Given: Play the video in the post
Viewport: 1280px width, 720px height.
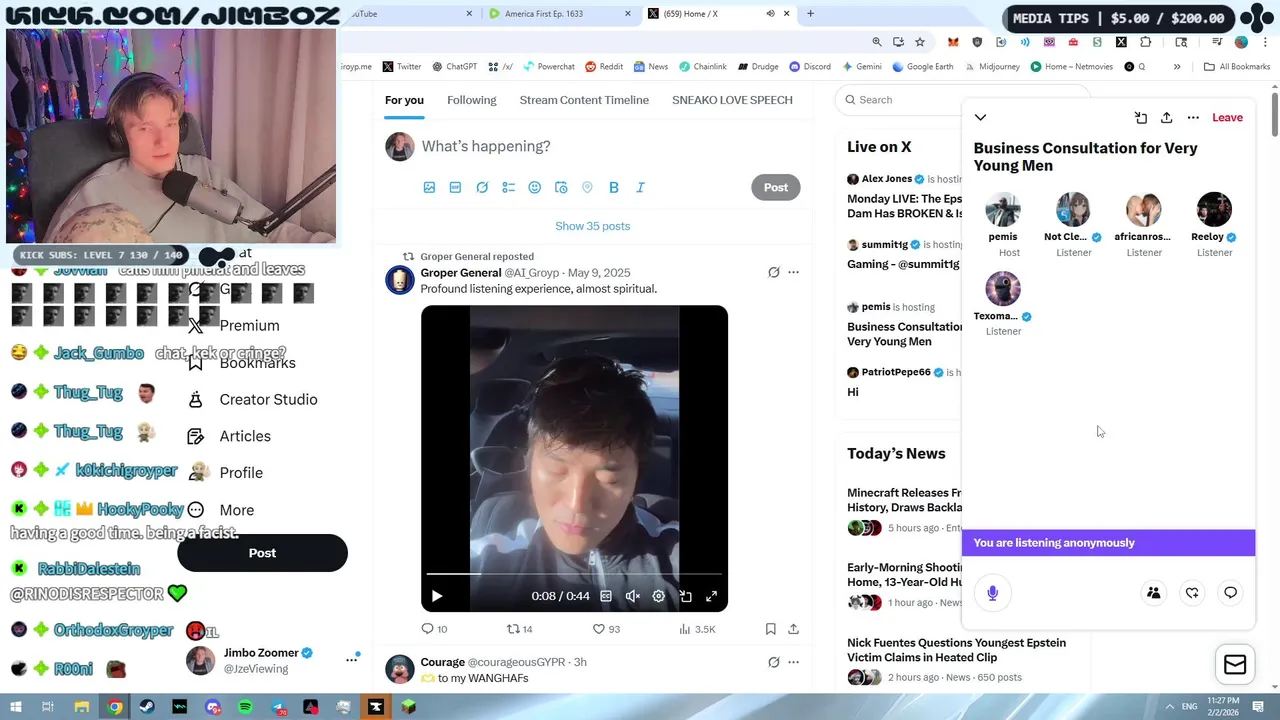Looking at the screenshot, I should (437, 596).
